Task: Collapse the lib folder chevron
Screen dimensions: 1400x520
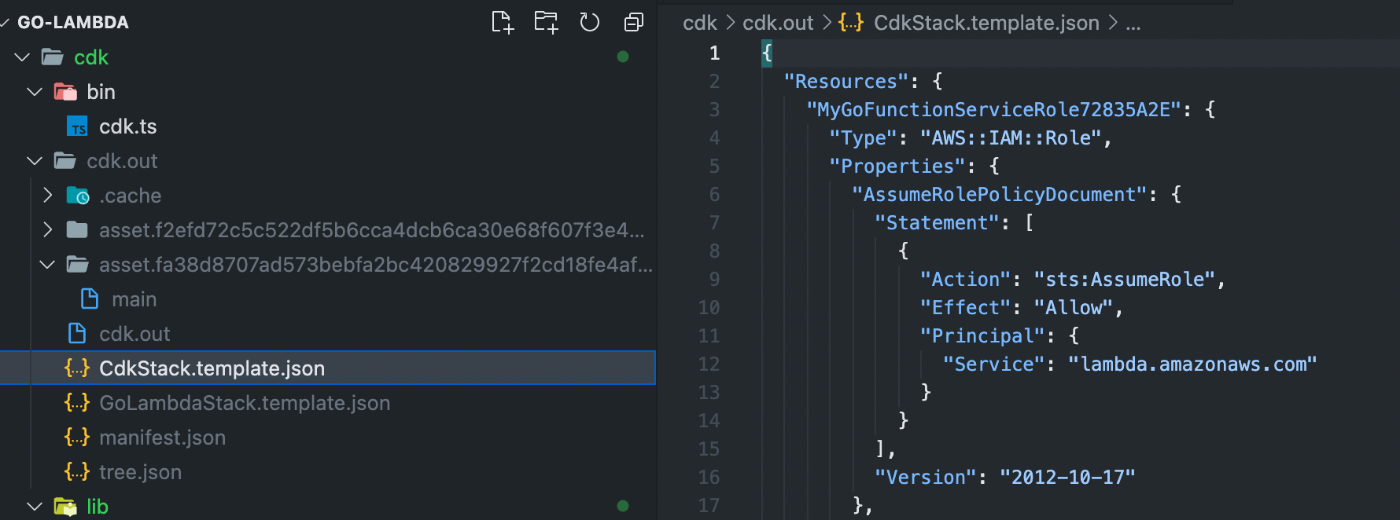Action: tap(35, 506)
